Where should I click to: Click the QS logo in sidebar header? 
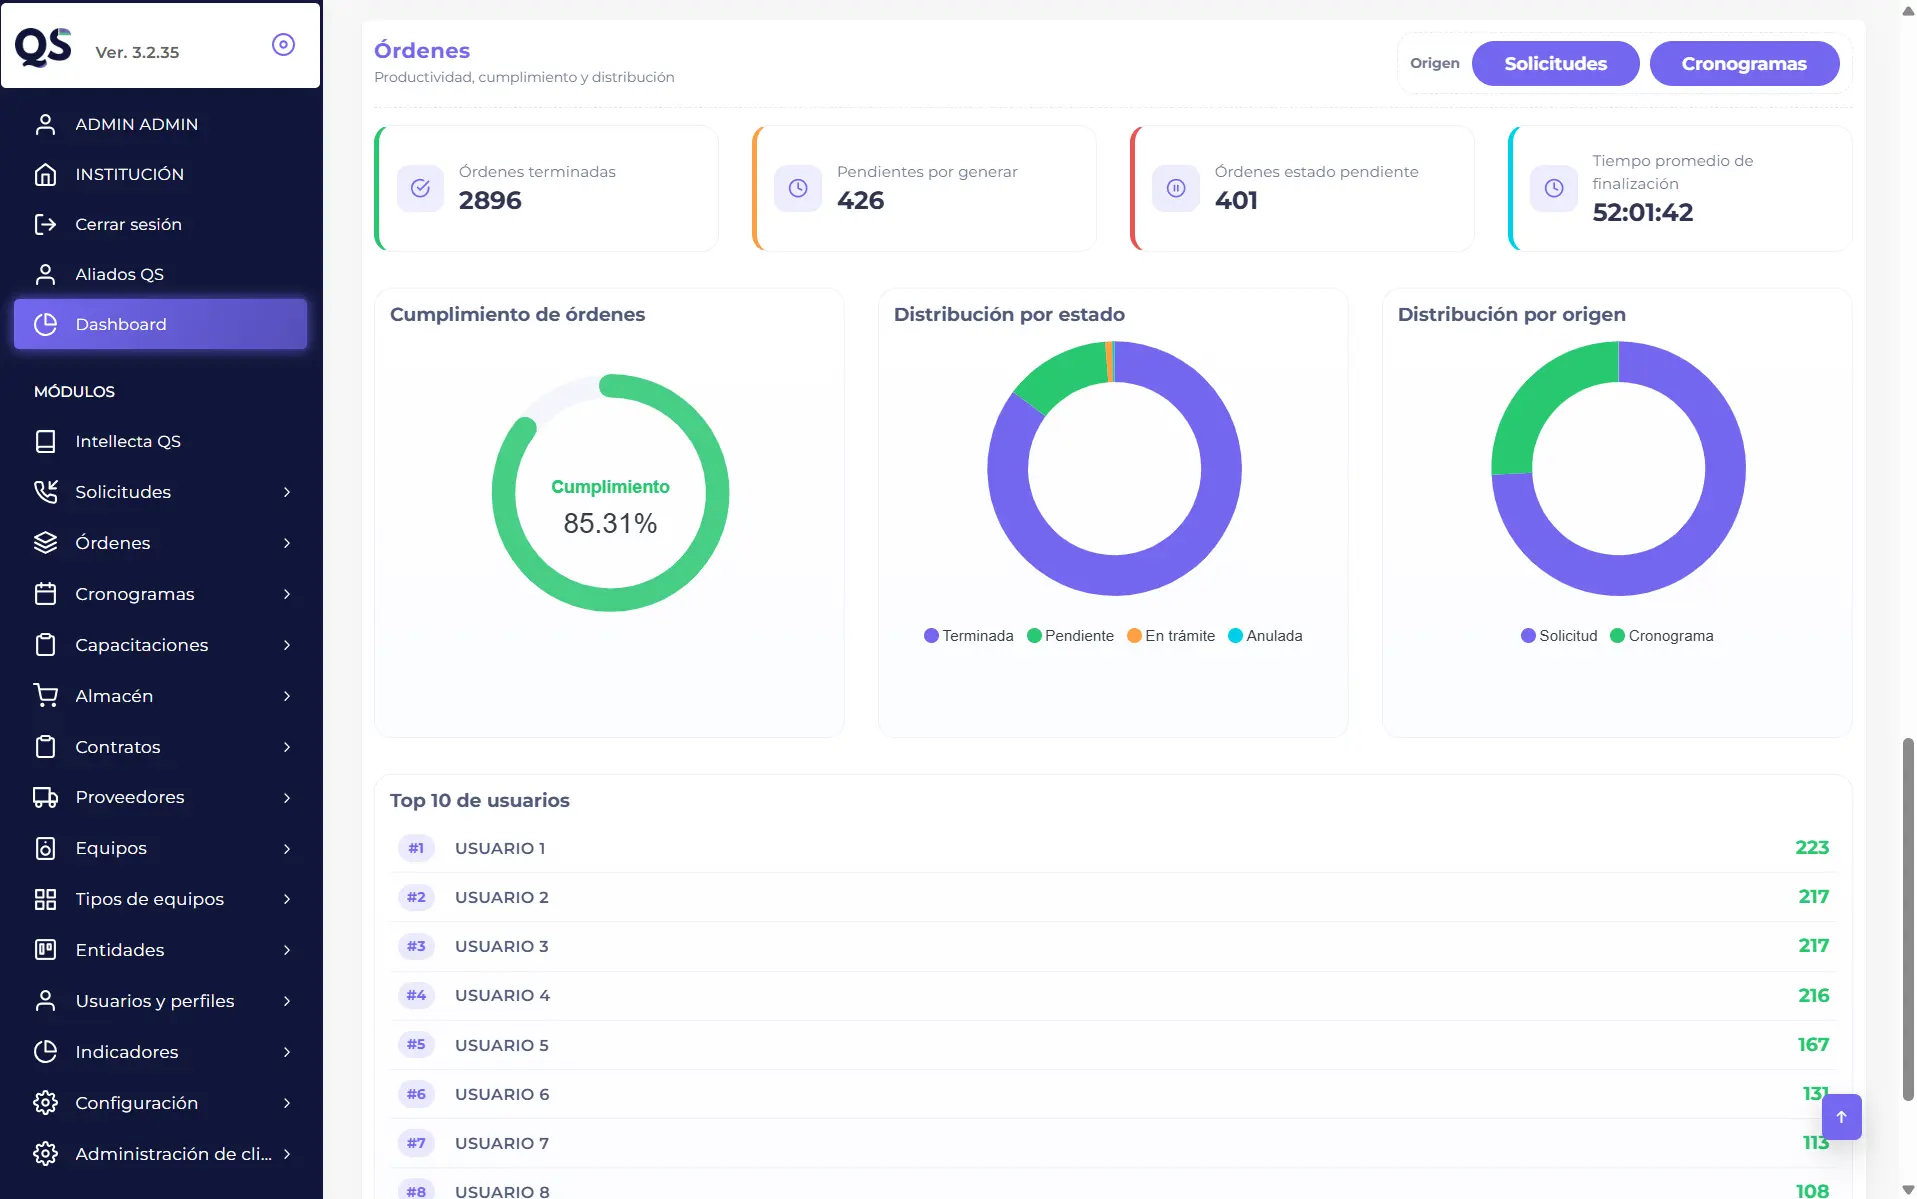(43, 47)
